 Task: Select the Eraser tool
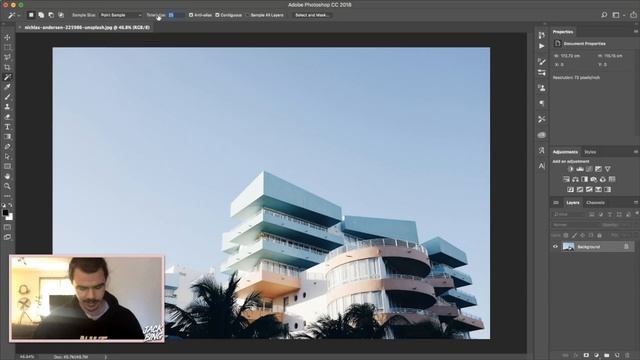click(7, 117)
